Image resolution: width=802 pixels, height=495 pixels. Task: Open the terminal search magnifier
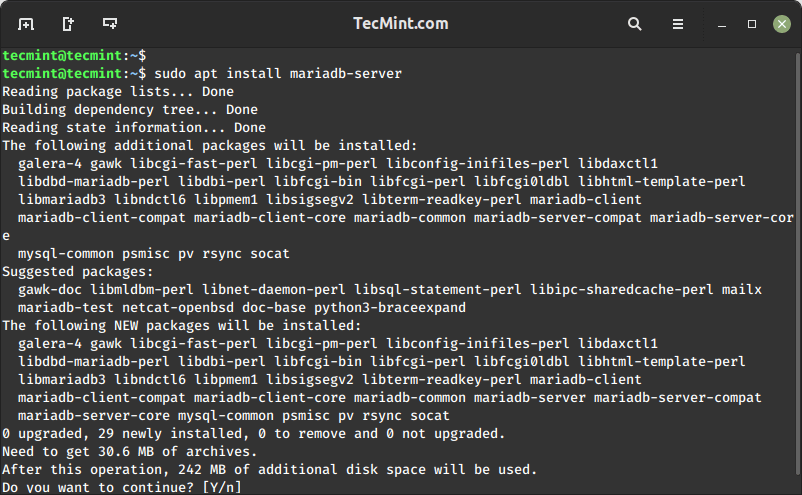pyautogui.click(x=635, y=23)
